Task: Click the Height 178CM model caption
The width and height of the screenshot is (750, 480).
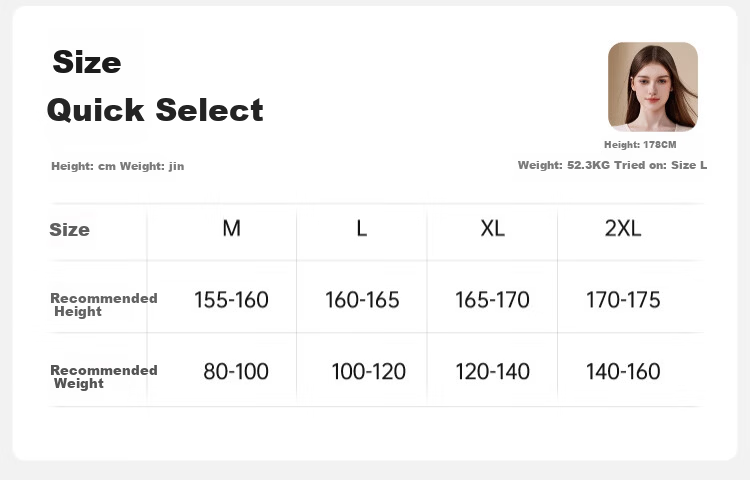Action: coord(640,144)
